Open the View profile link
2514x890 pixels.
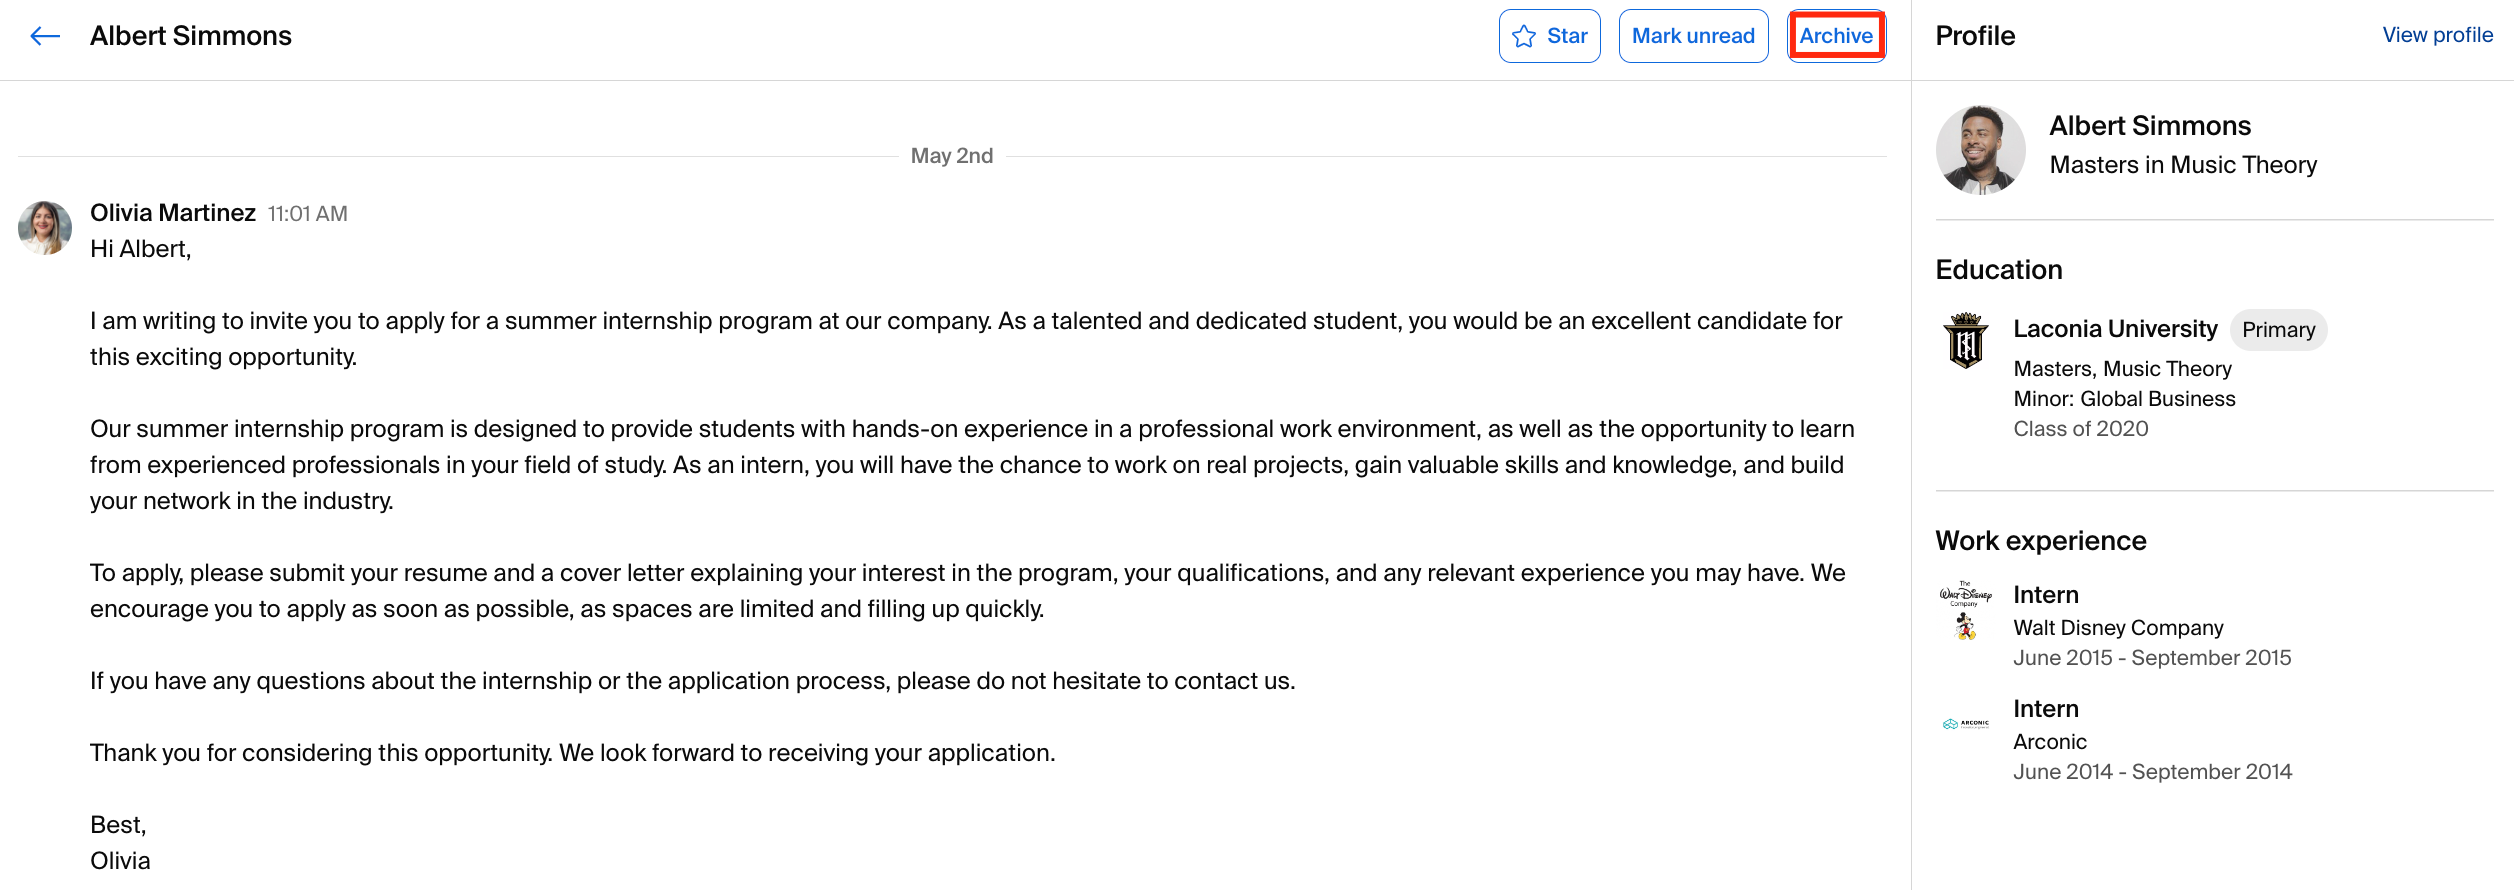click(2437, 35)
